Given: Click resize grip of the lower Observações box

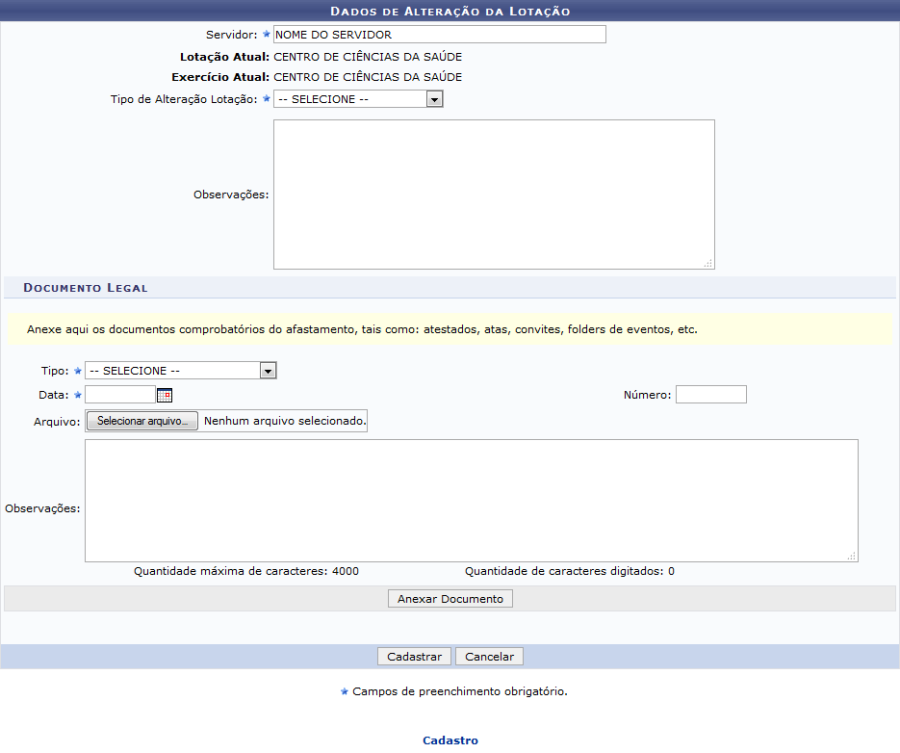Looking at the screenshot, I should click(851, 556).
